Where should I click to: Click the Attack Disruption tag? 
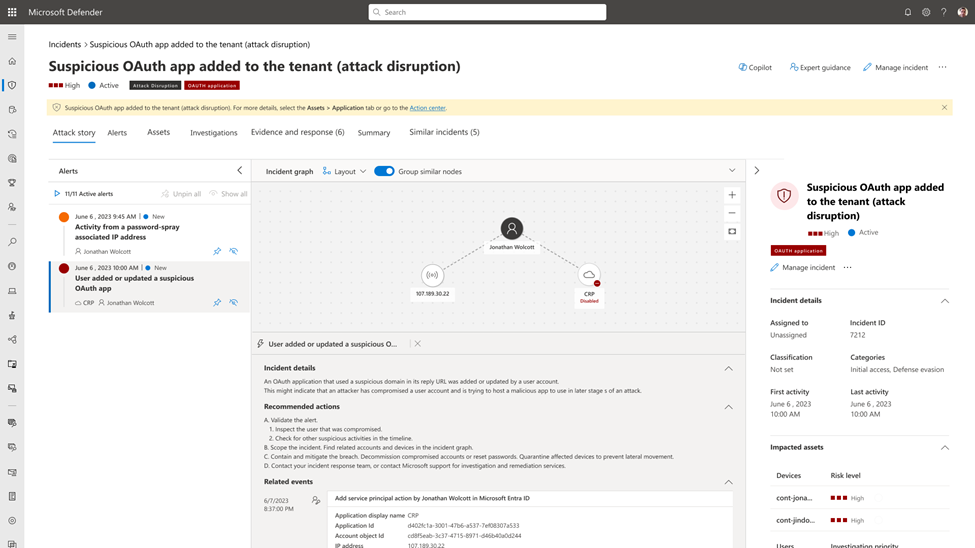155,85
